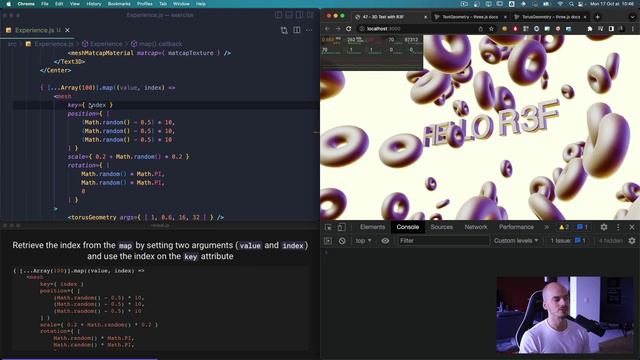Open the 'top' JavaScript context dropdown

click(363, 241)
